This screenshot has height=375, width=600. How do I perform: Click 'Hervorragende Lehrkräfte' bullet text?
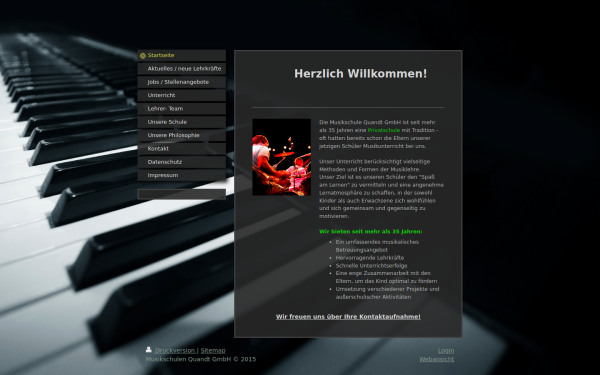370,258
